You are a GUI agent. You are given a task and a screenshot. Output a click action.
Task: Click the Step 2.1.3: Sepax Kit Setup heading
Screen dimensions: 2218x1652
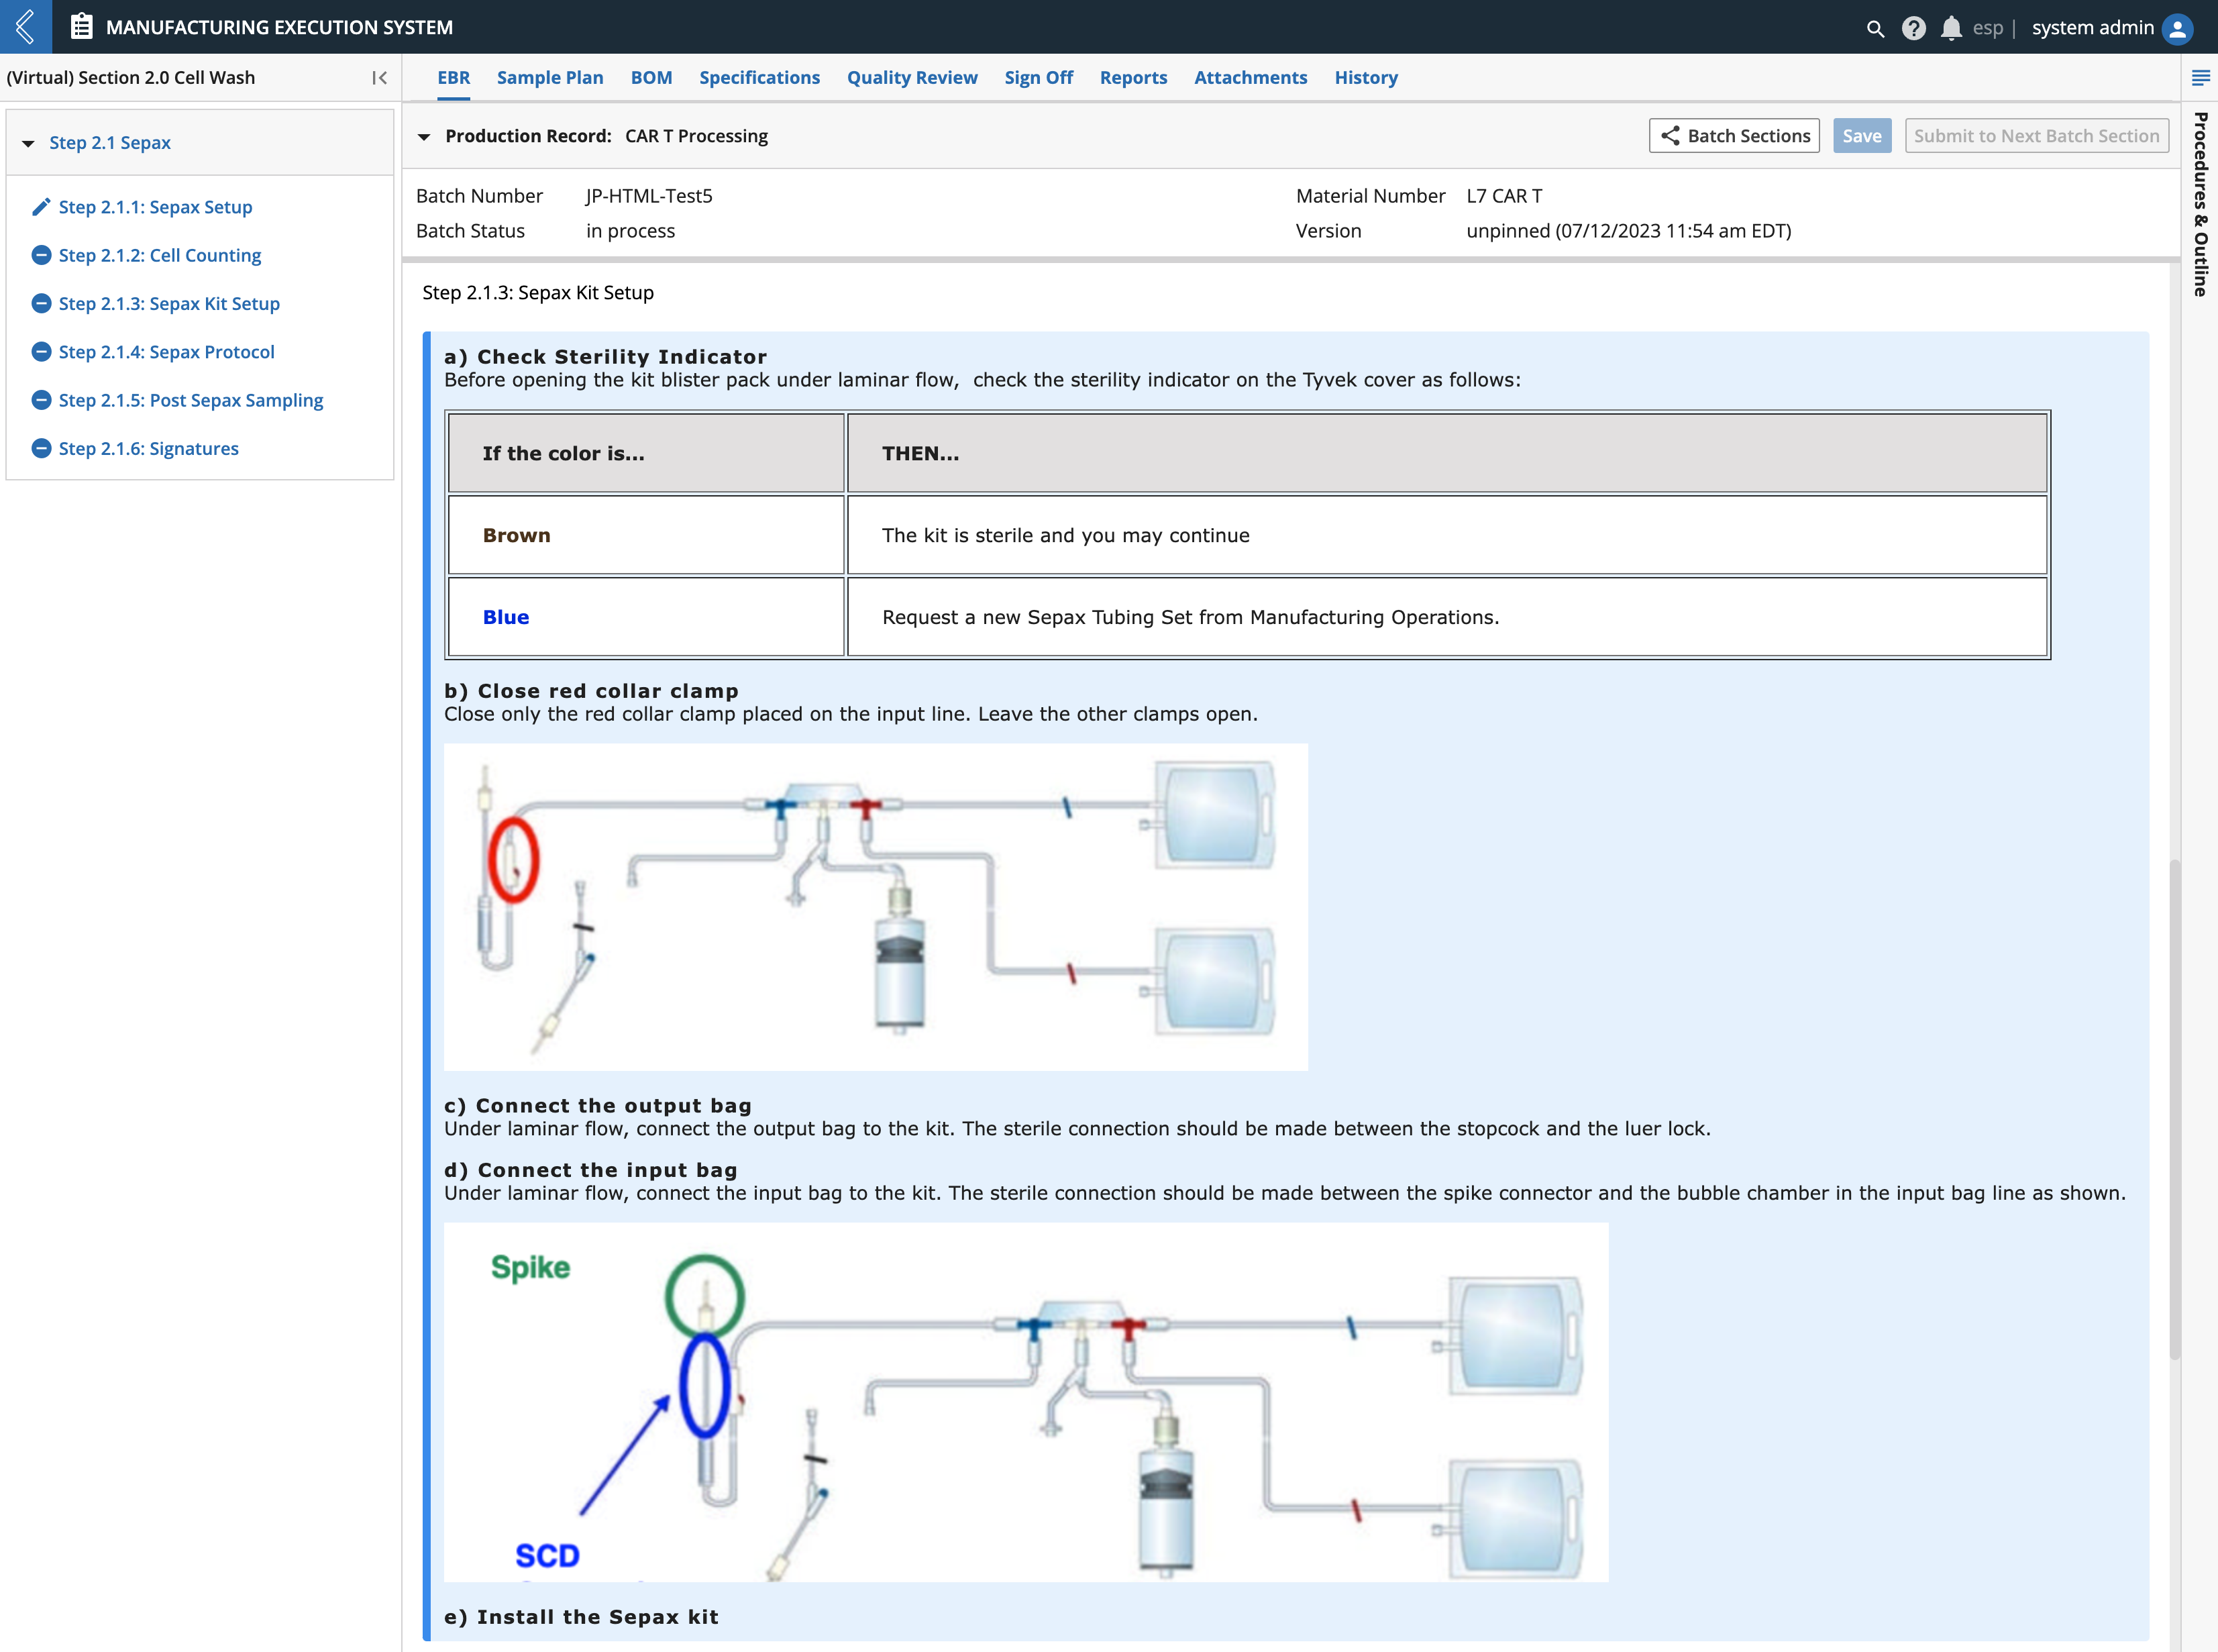tap(538, 293)
